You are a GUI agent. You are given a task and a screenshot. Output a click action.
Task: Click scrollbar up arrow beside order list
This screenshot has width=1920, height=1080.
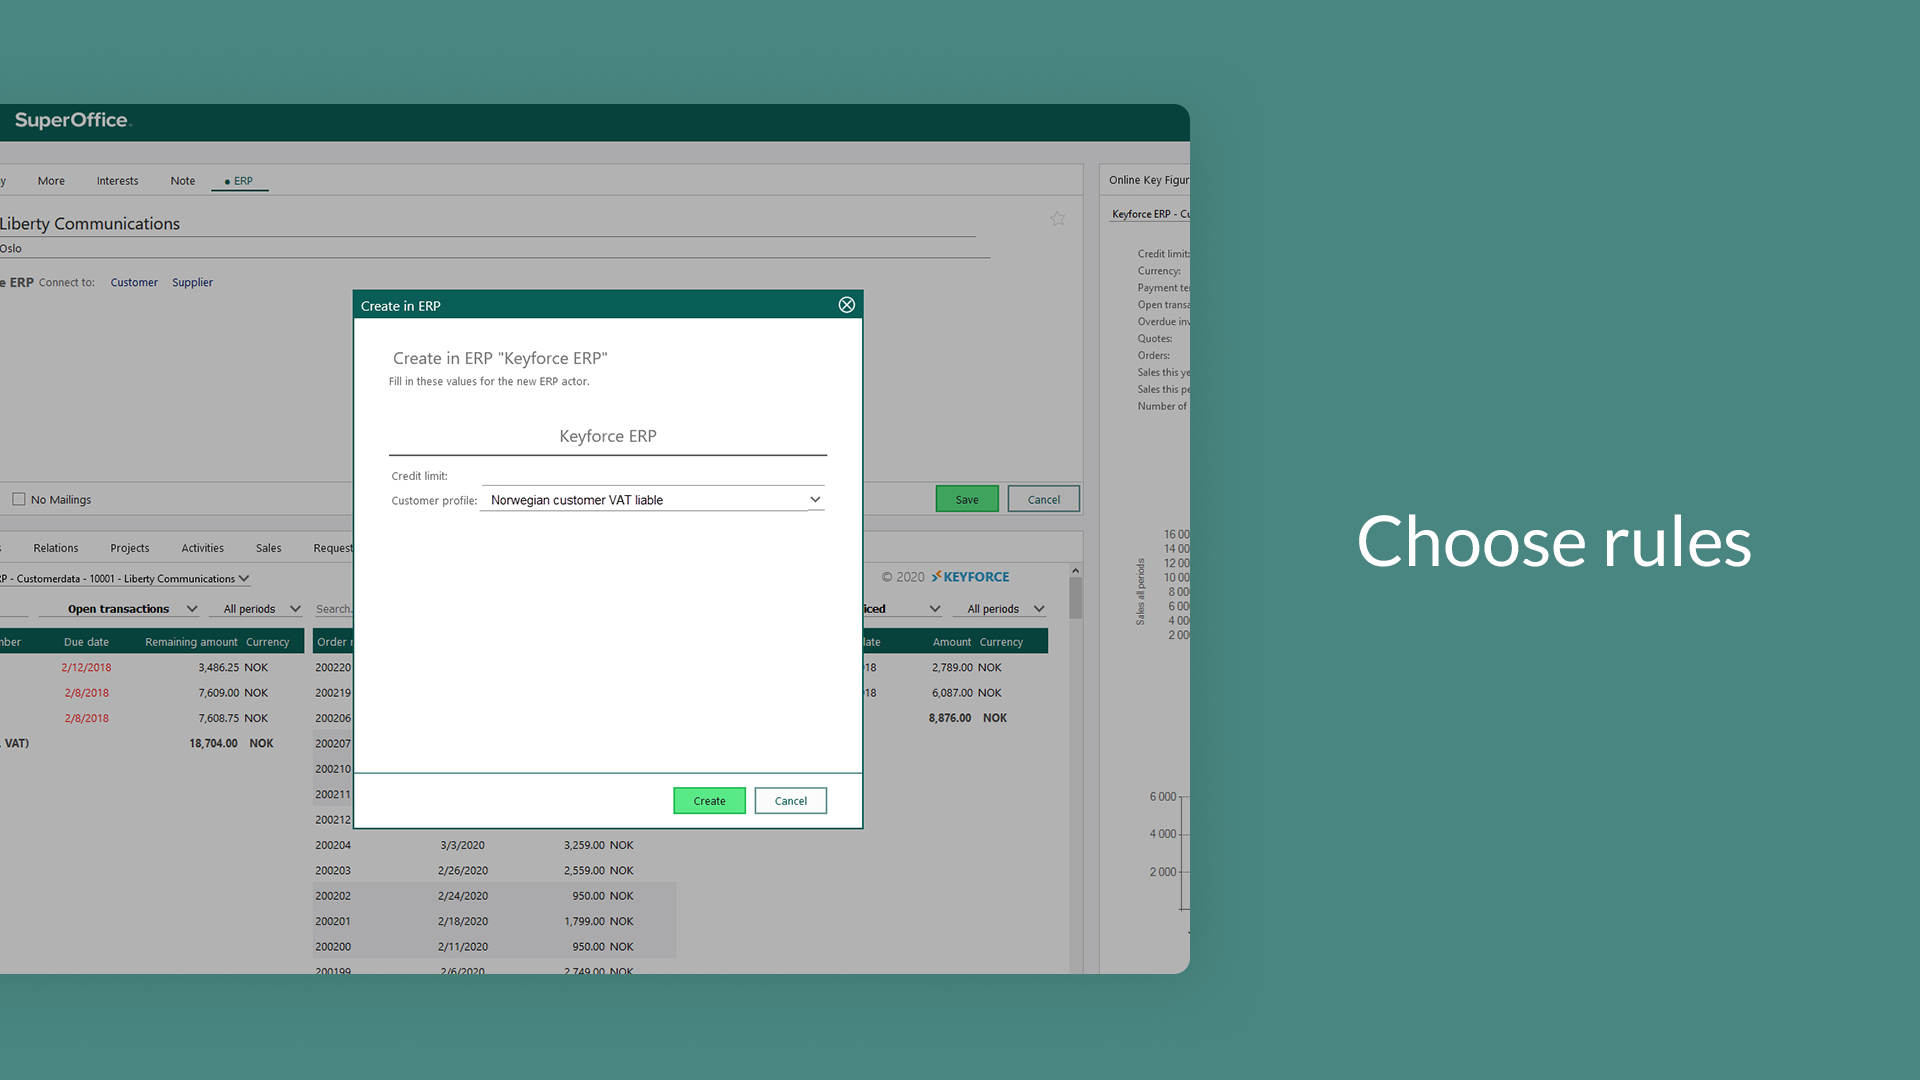[x=1075, y=571]
